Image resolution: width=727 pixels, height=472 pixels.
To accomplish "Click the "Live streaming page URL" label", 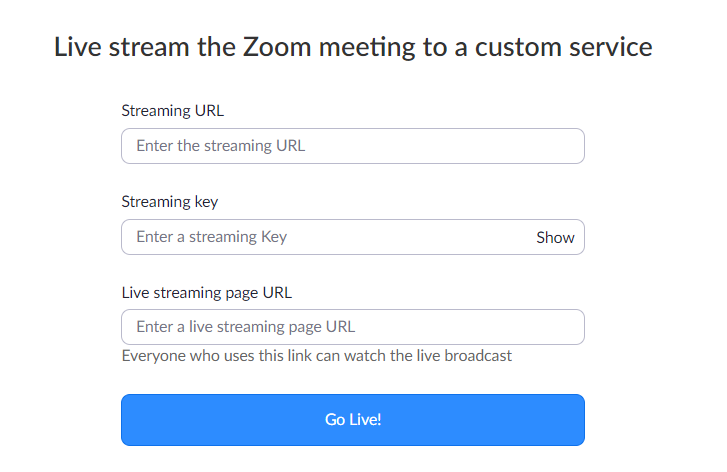I will tap(206, 292).
